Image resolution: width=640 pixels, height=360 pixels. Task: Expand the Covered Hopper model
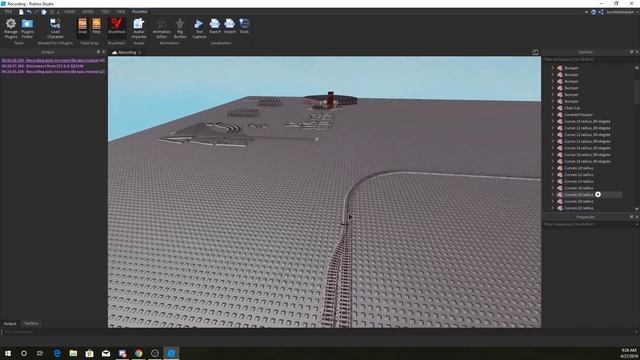tap(553, 115)
